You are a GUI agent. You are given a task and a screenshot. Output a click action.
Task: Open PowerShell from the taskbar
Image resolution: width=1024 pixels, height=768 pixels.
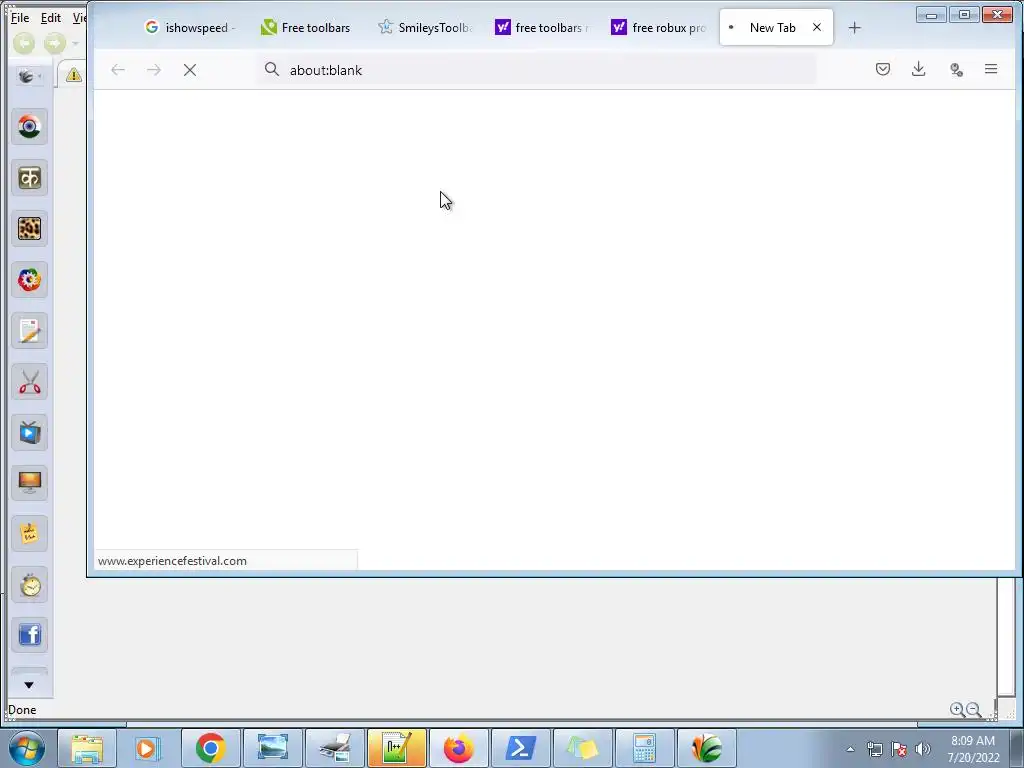[520, 748]
